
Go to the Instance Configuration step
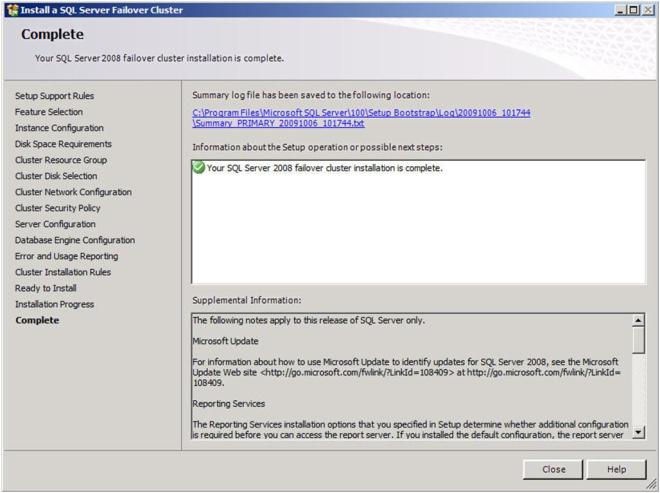[x=59, y=128]
